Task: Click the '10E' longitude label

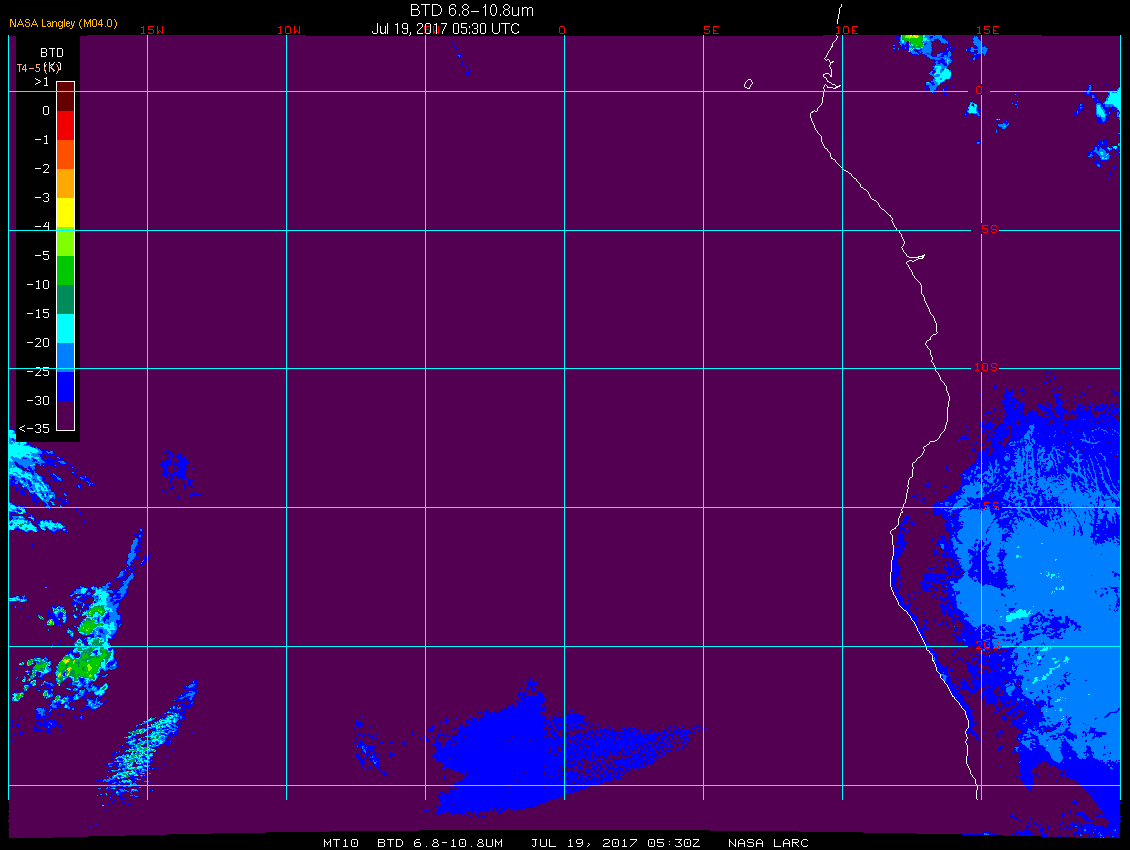Action: [x=847, y=30]
